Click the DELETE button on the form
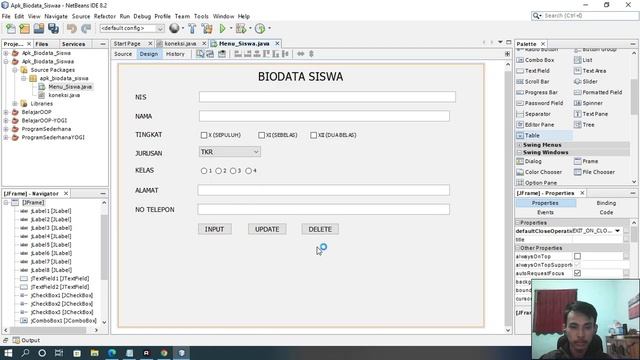 [320, 229]
